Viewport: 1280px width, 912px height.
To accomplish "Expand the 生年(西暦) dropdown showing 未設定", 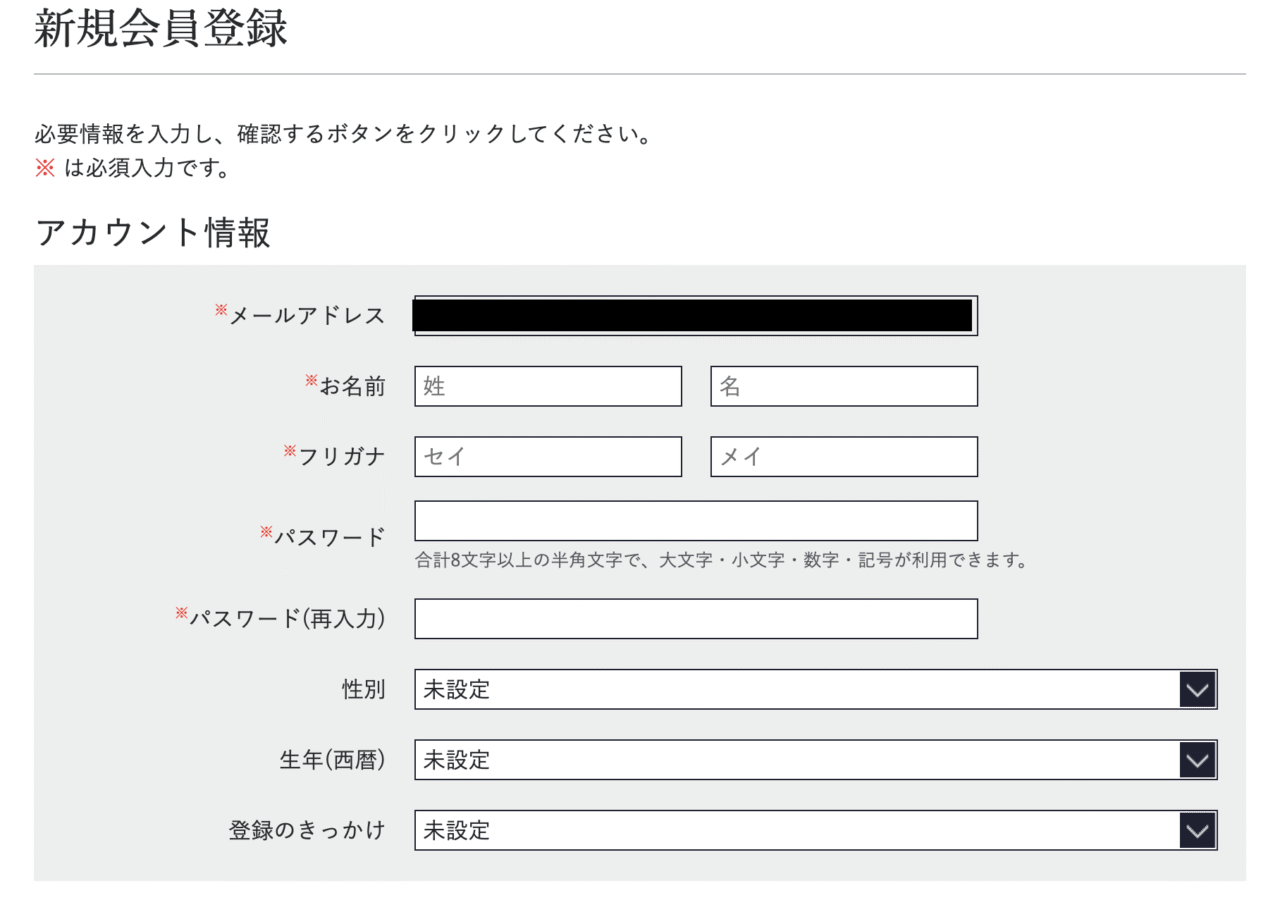I will tap(816, 760).
